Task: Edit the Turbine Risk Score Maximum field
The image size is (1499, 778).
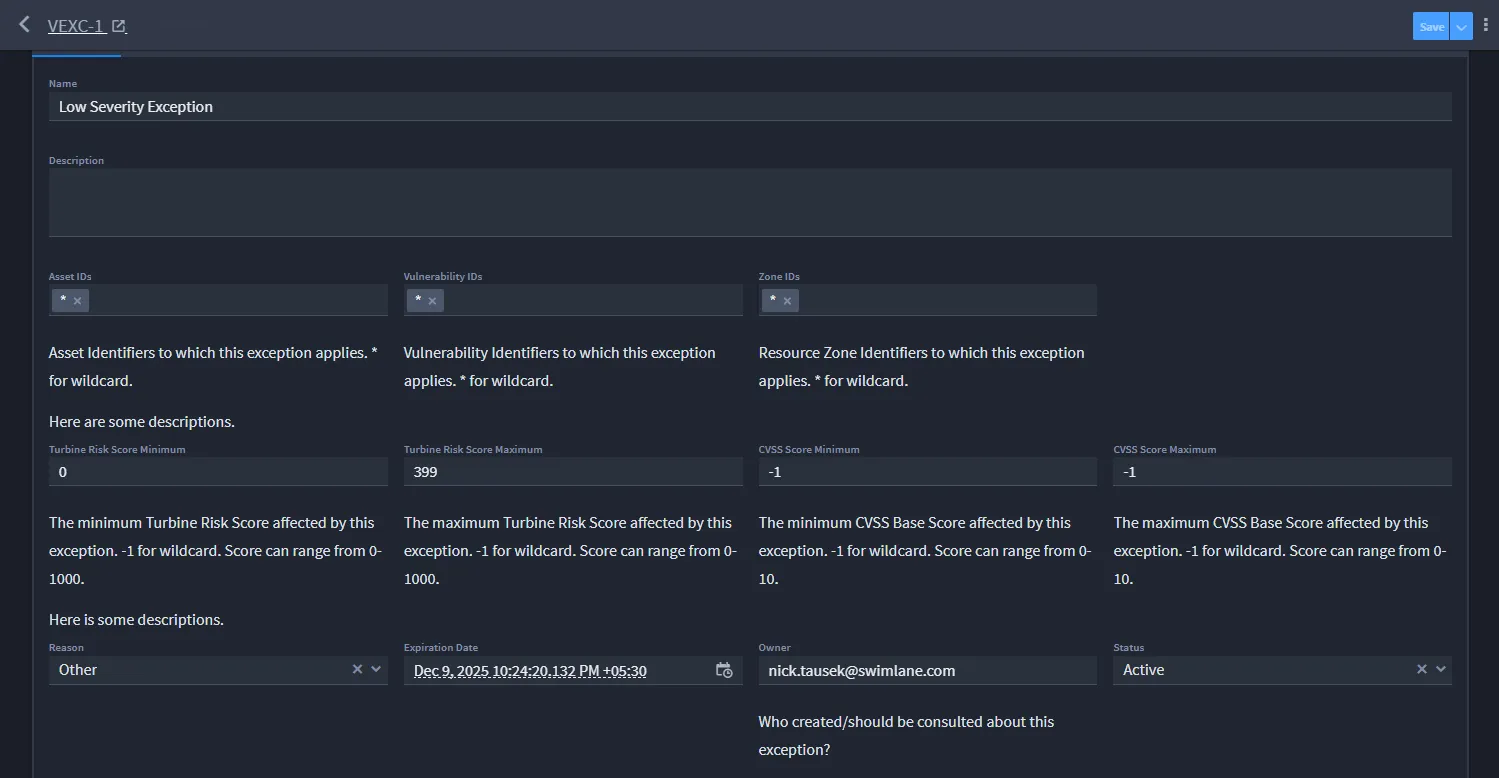Action: [573, 472]
